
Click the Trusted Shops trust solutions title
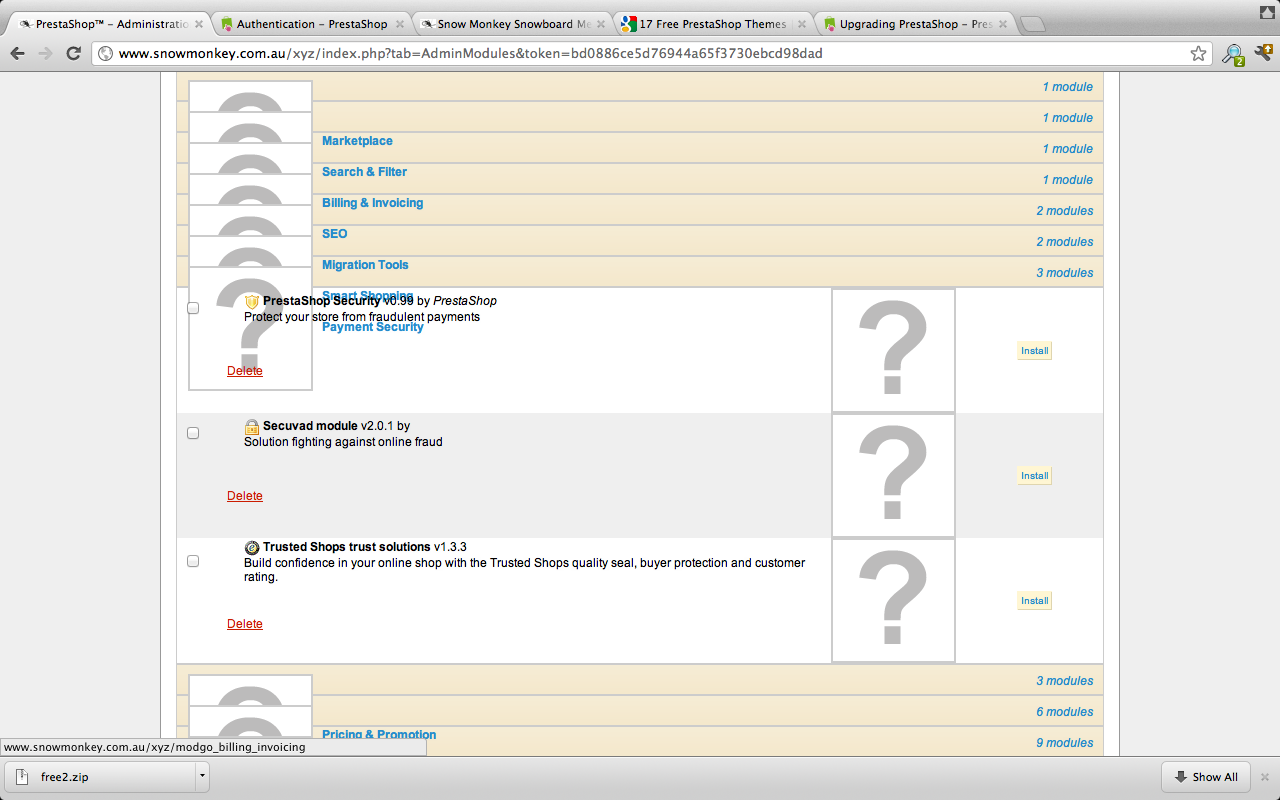pyautogui.click(x=346, y=547)
